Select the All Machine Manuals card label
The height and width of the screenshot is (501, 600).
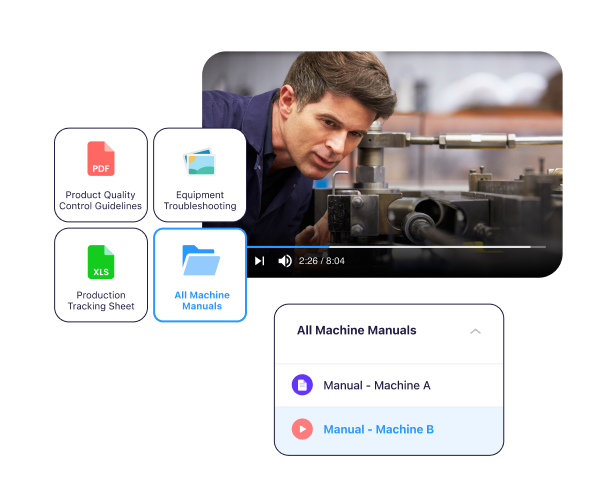point(202,300)
